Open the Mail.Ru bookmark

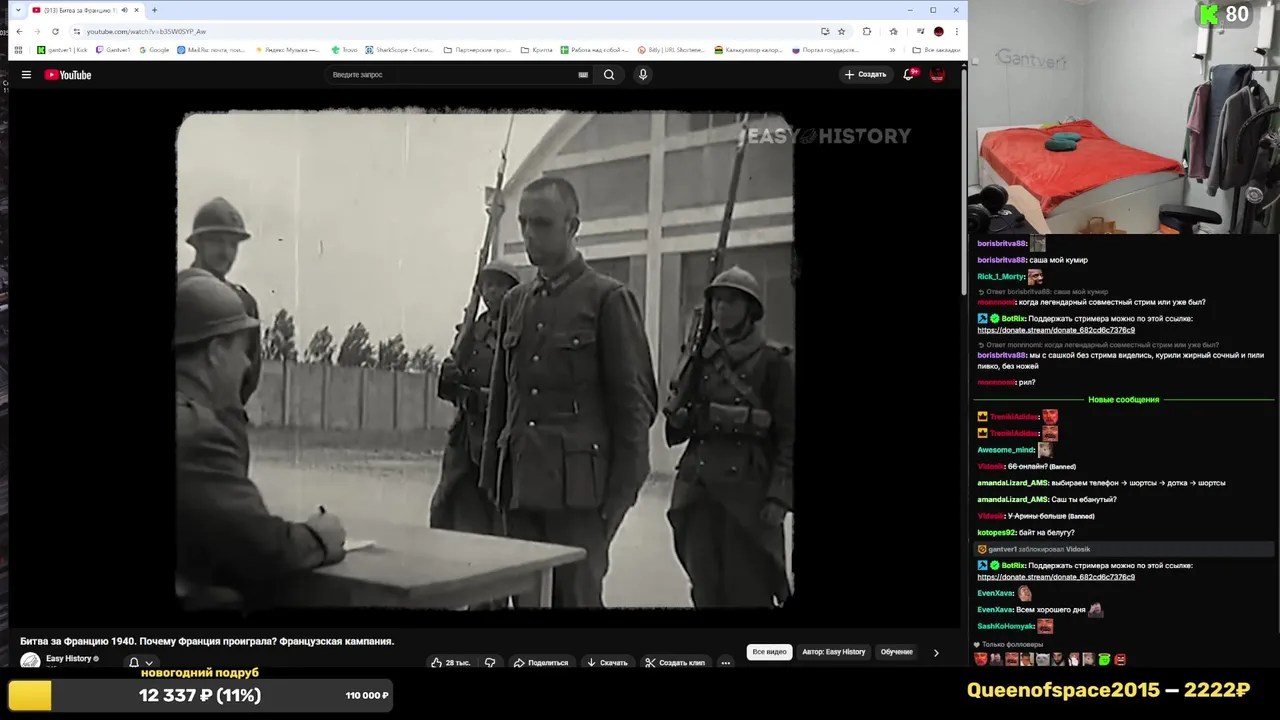pos(212,50)
